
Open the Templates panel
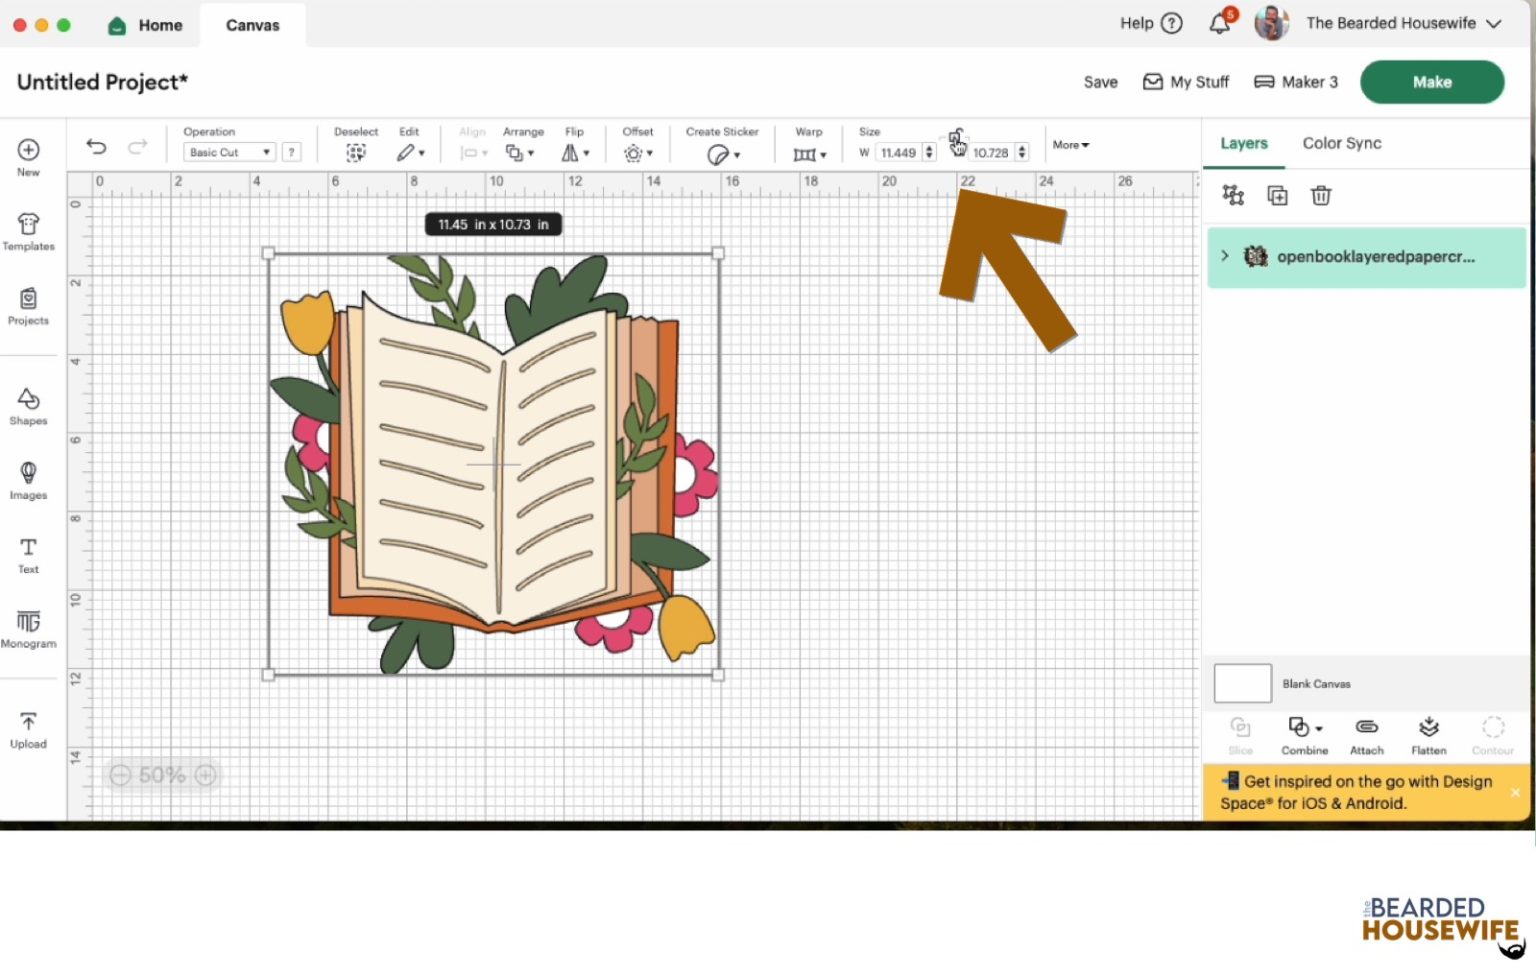click(x=28, y=230)
